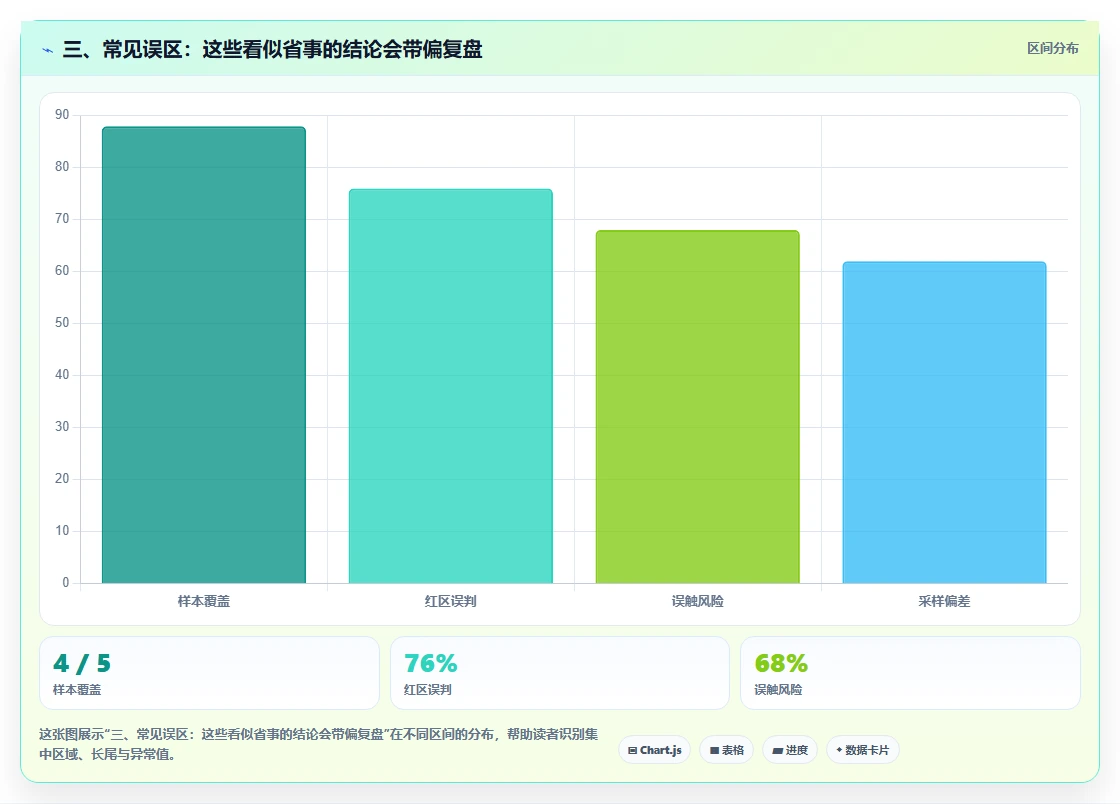Click the 误触风险 x-axis label below the chart

[x=698, y=601]
